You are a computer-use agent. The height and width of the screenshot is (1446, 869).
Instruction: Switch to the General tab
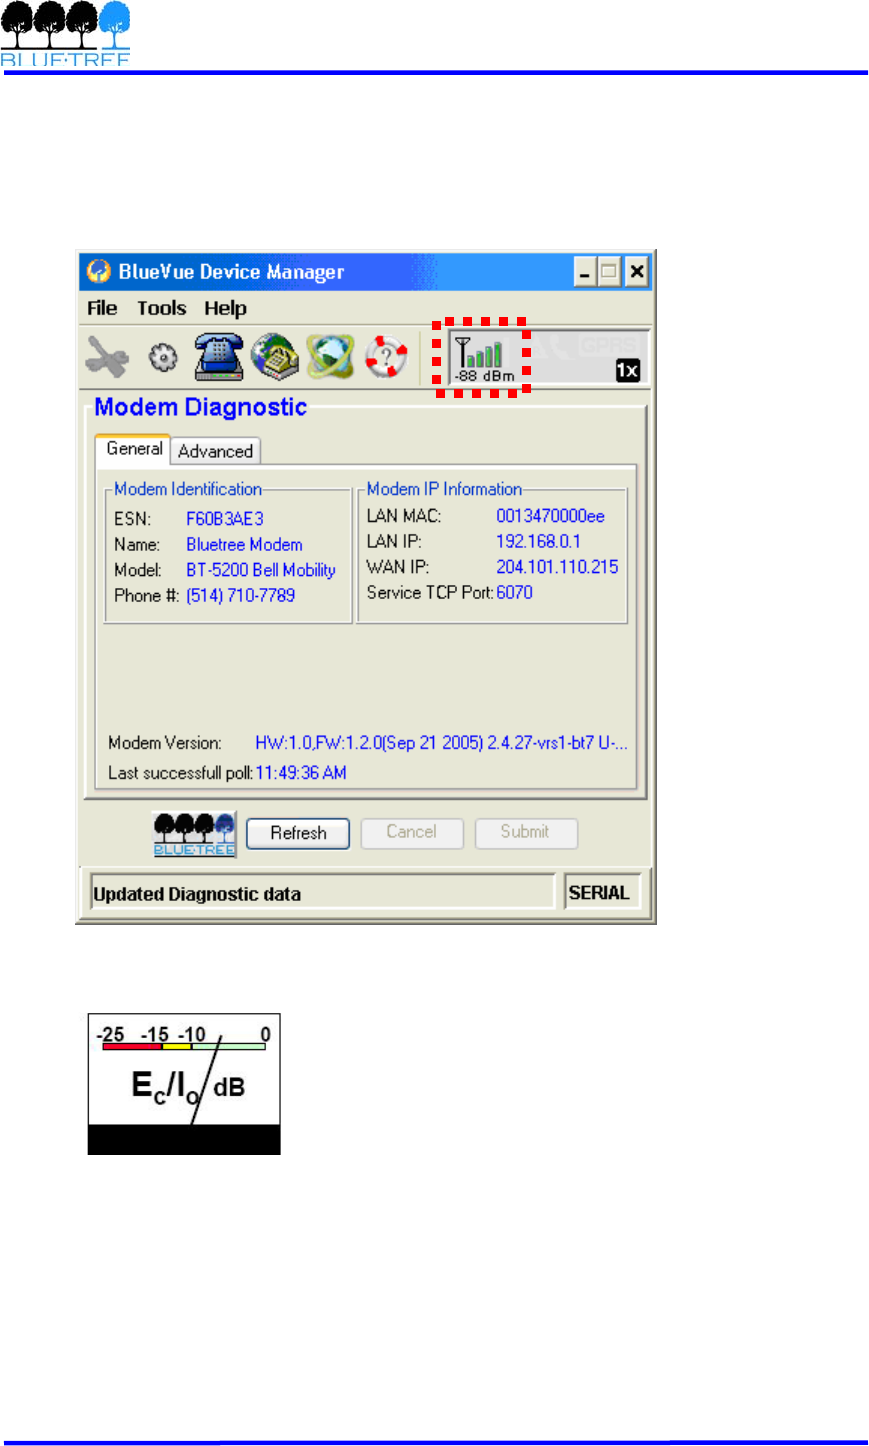133,449
